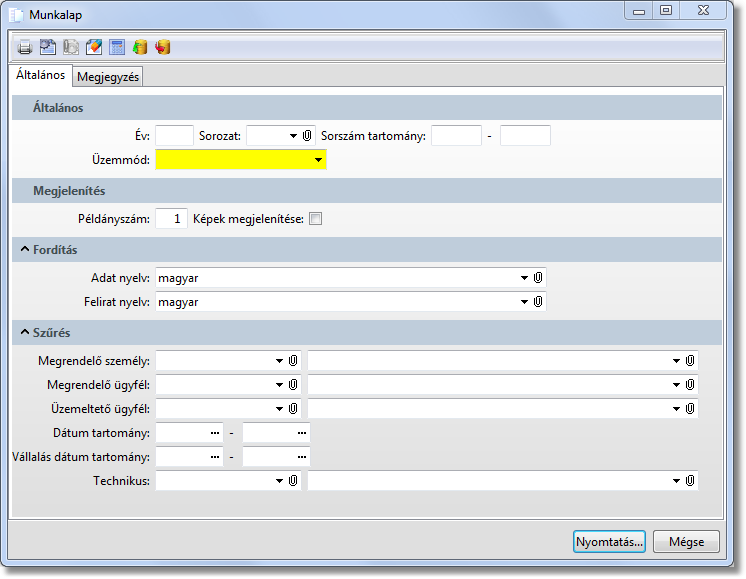Collapse the Szűrés section
Screen dimensions: 746x579
pyautogui.click(x=25, y=332)
